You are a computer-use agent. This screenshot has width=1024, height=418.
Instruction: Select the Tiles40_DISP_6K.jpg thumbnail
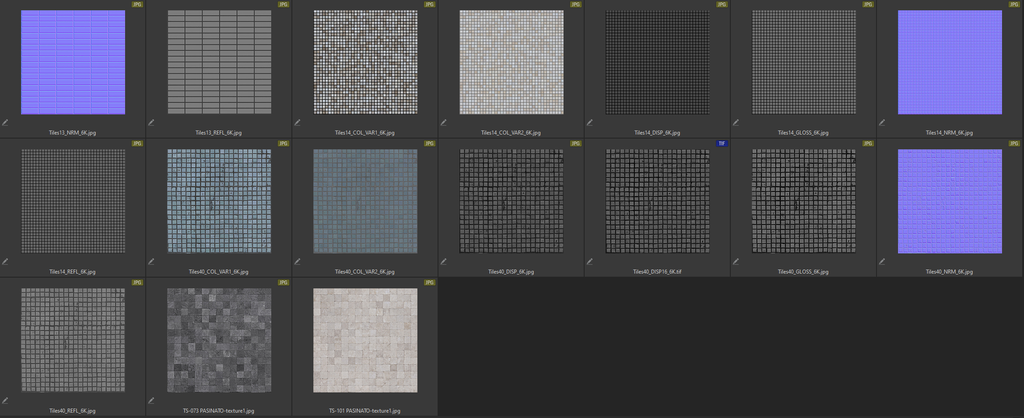[x=511, y=201]
